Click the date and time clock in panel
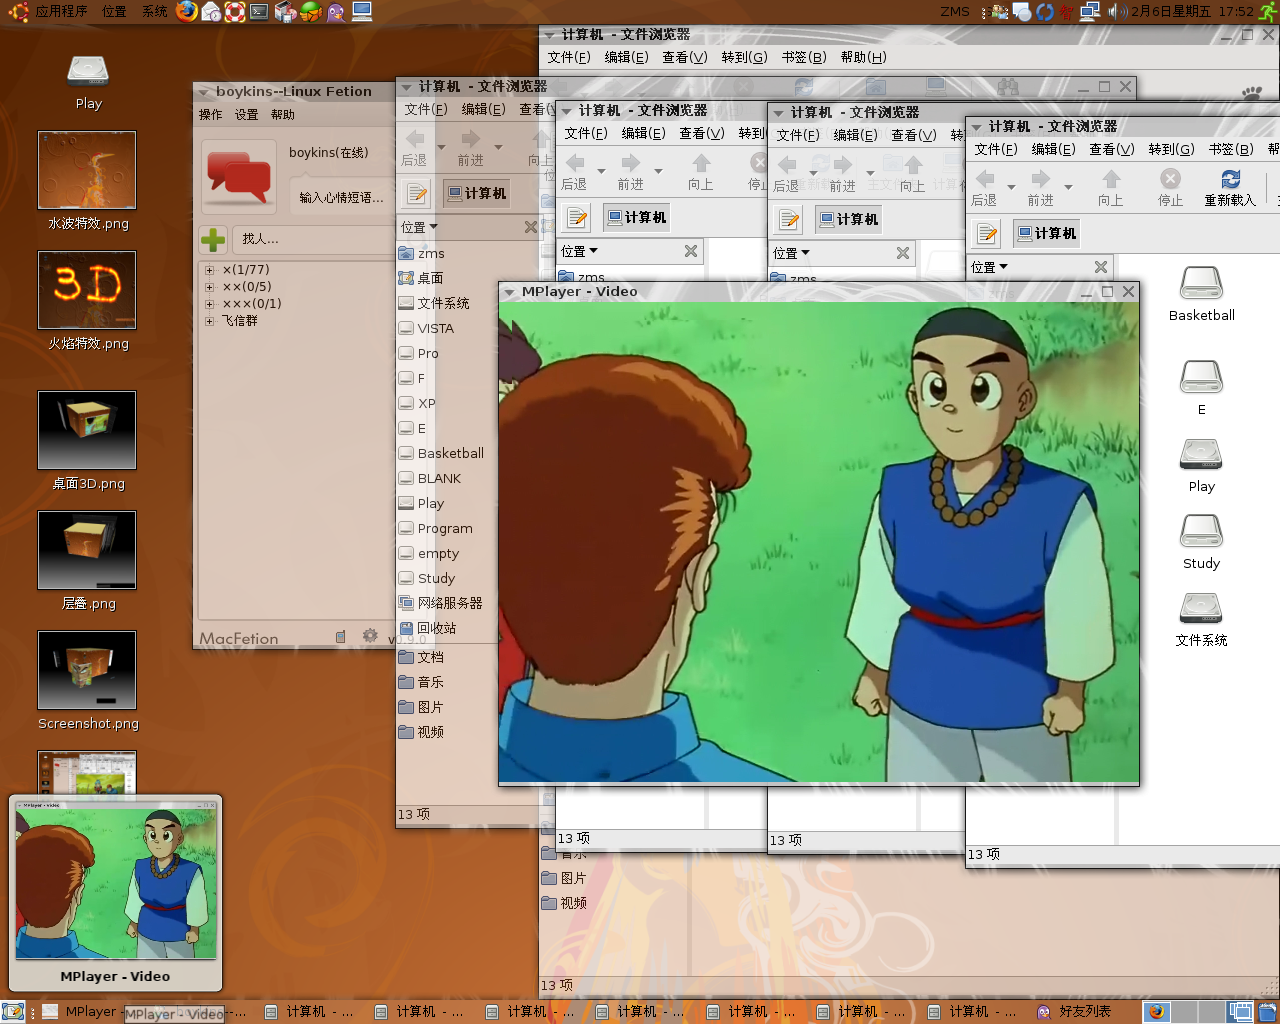This screenshot has width=1280, height=1024. pyautogui.click(x=1192, y=12)
